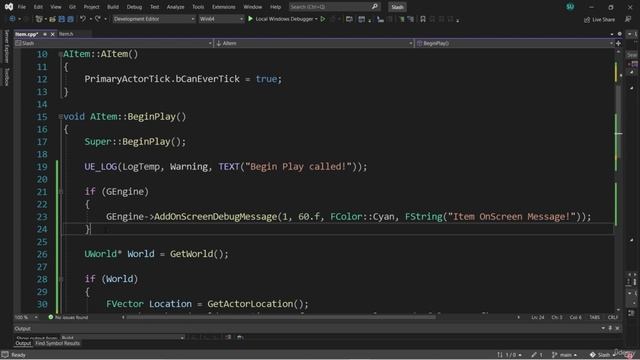This screenshot has width=640, height=360.
Task: Click the navigate backward icon
Action: point(12,19)
